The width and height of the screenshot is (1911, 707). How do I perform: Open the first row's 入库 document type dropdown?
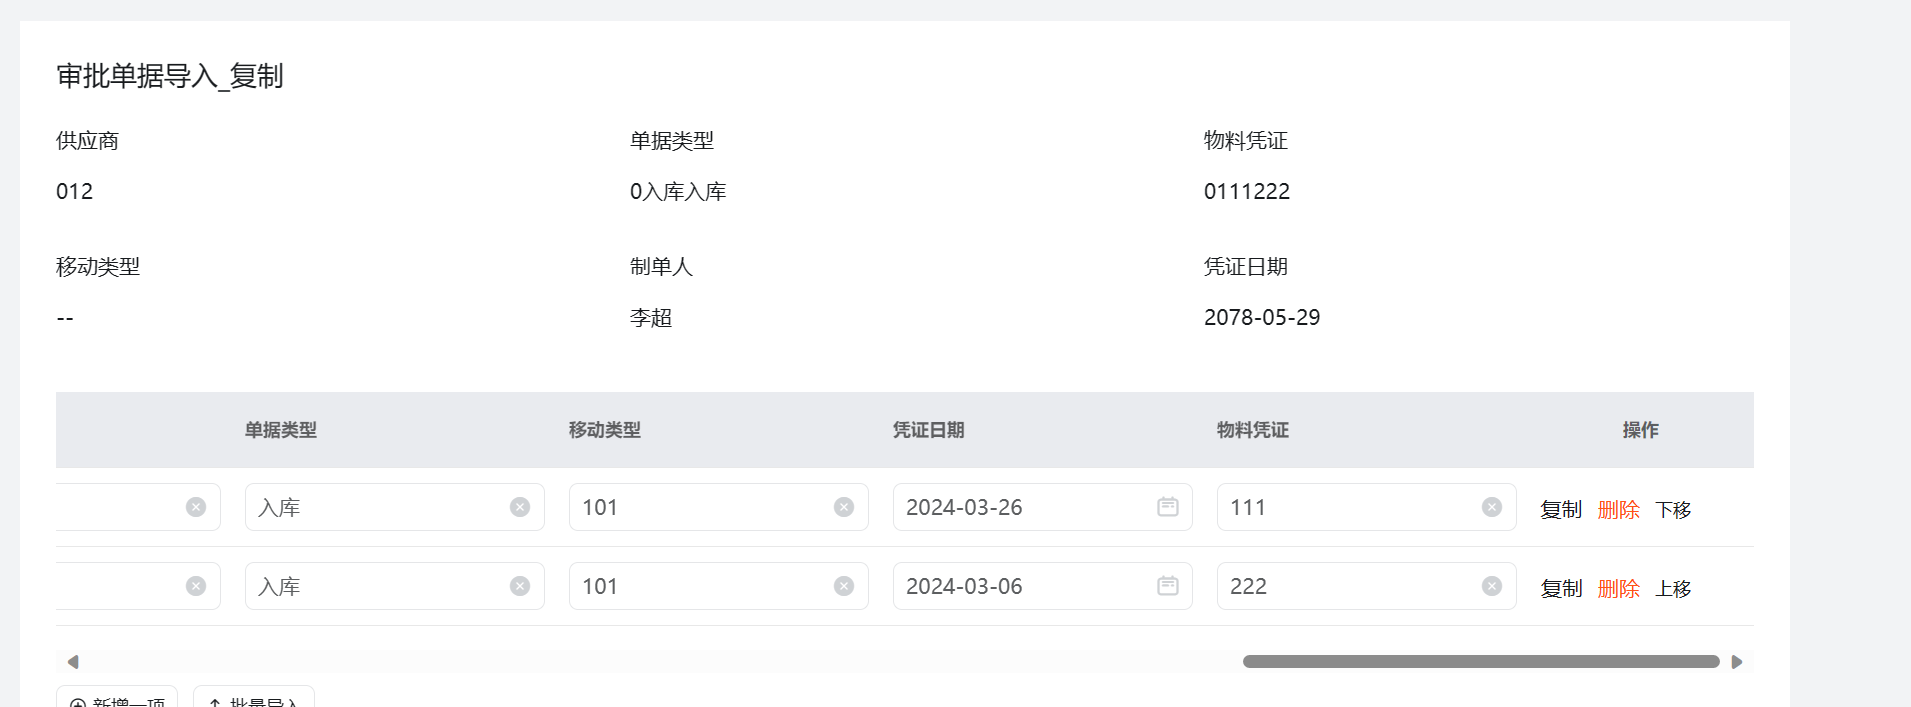point(395,507)
